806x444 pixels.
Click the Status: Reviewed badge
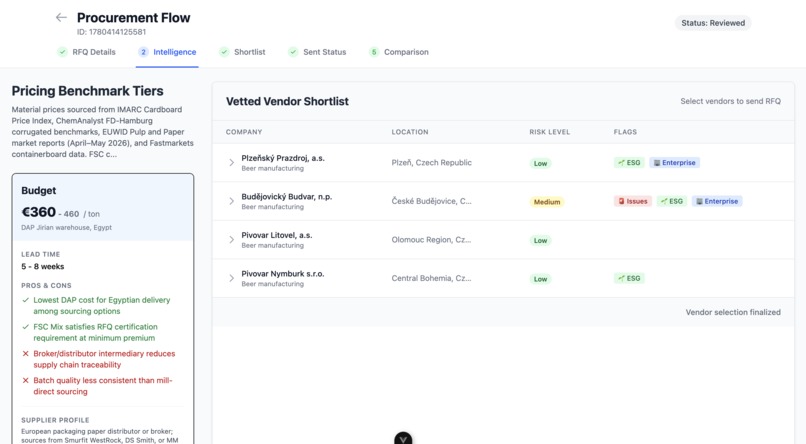pyautogui.click(x=713, y=23)
